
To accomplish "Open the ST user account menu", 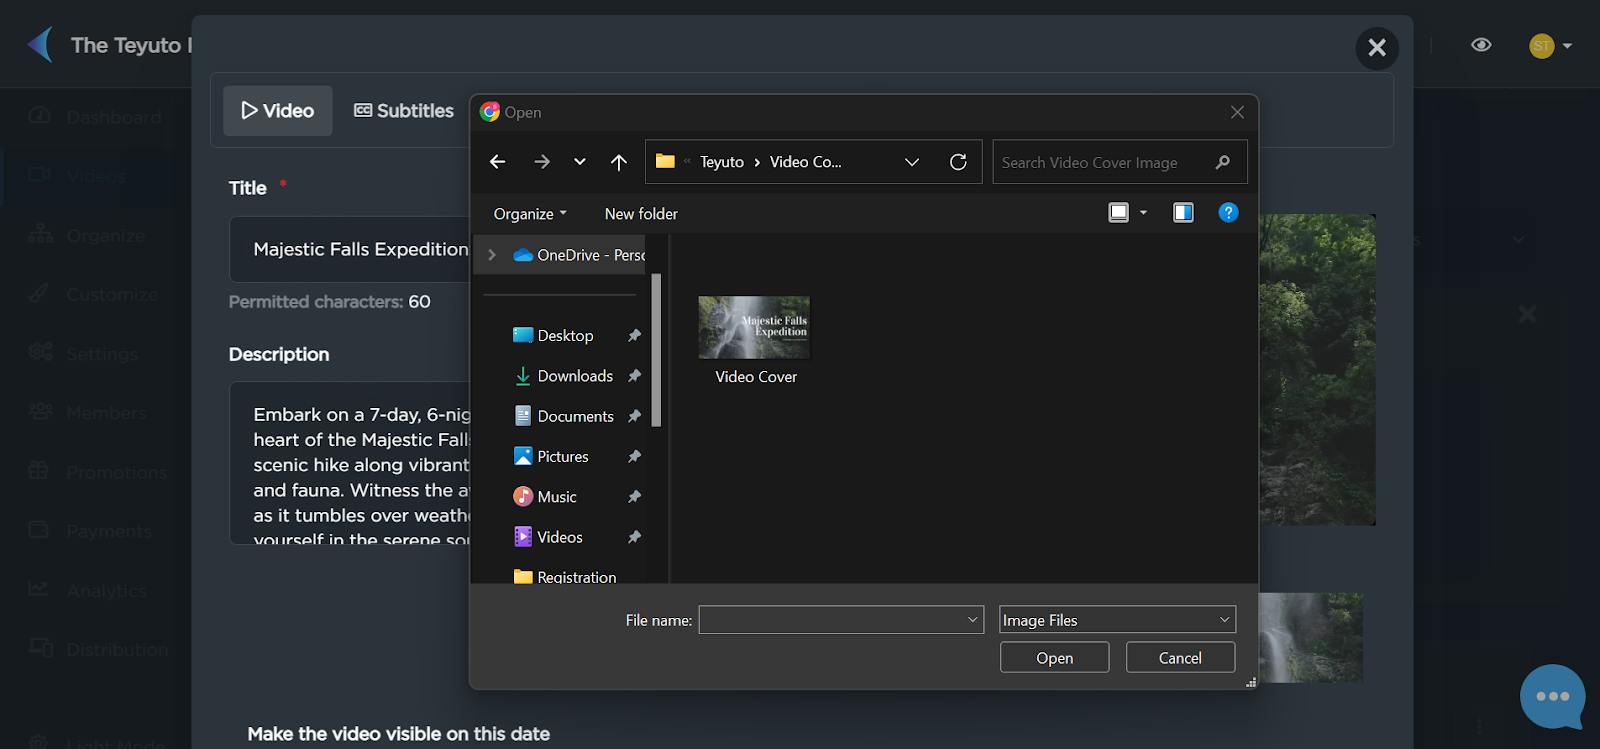I will pos(1550,46).
